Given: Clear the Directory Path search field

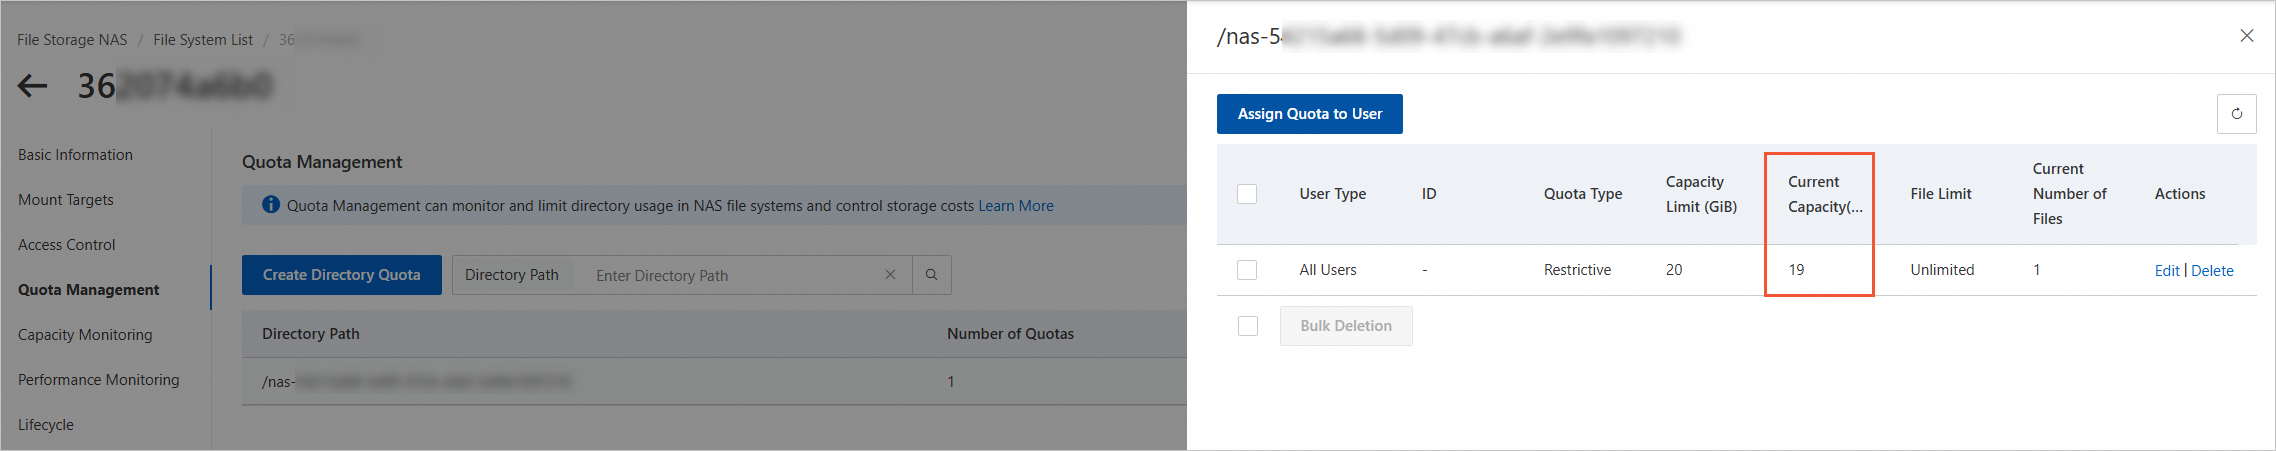Looking at the screenshot, I should click(x=890, y=275).
